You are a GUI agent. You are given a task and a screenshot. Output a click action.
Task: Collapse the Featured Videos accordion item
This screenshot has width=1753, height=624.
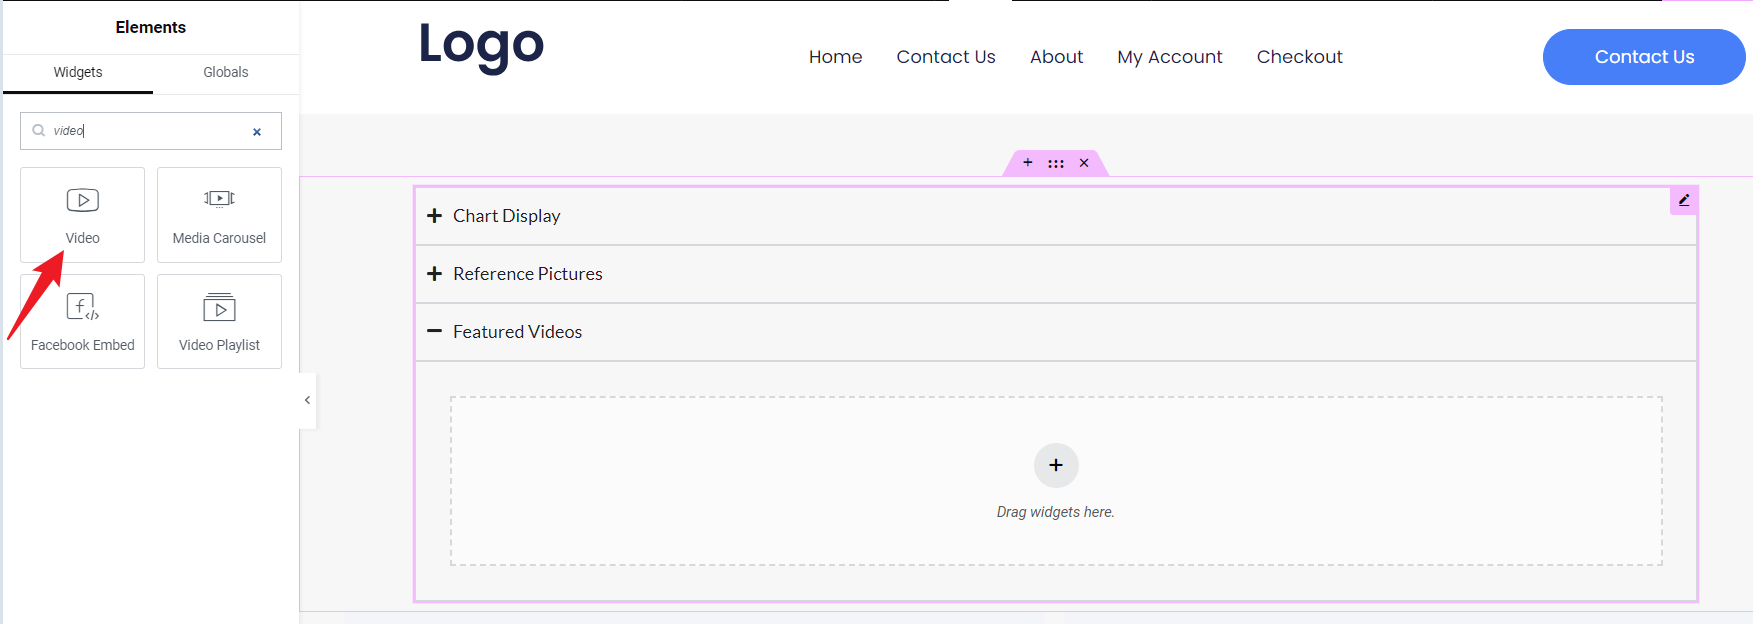click(x=517, y=332)
